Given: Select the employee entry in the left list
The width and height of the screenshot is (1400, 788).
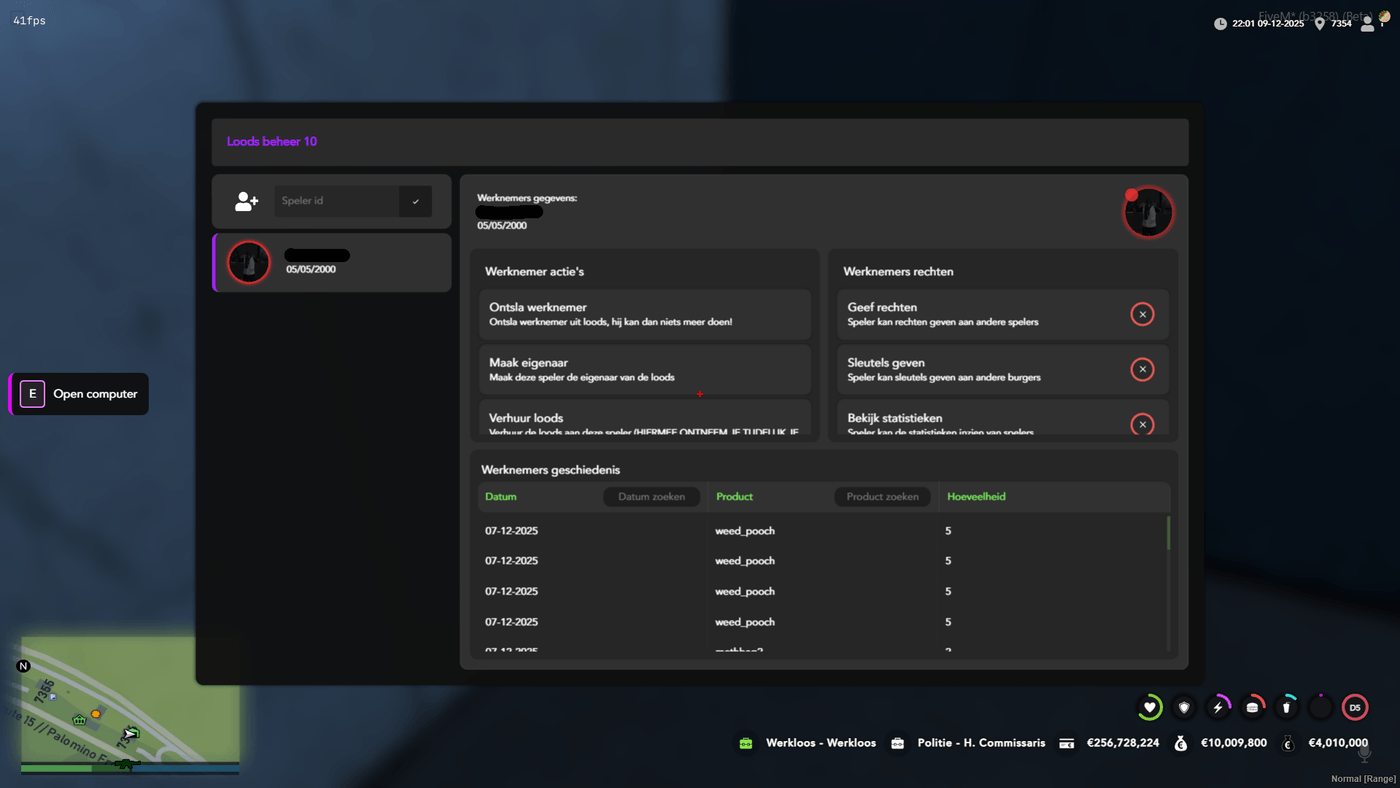Looking at the screenshot, I should (332, 263).
